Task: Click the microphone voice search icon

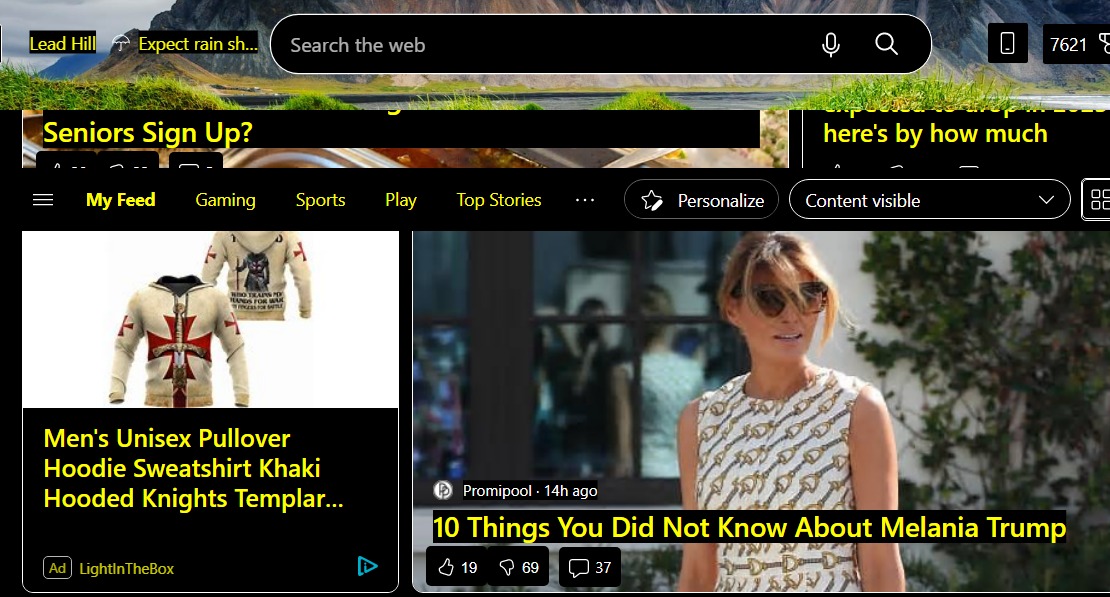Action: pos(830,45)
